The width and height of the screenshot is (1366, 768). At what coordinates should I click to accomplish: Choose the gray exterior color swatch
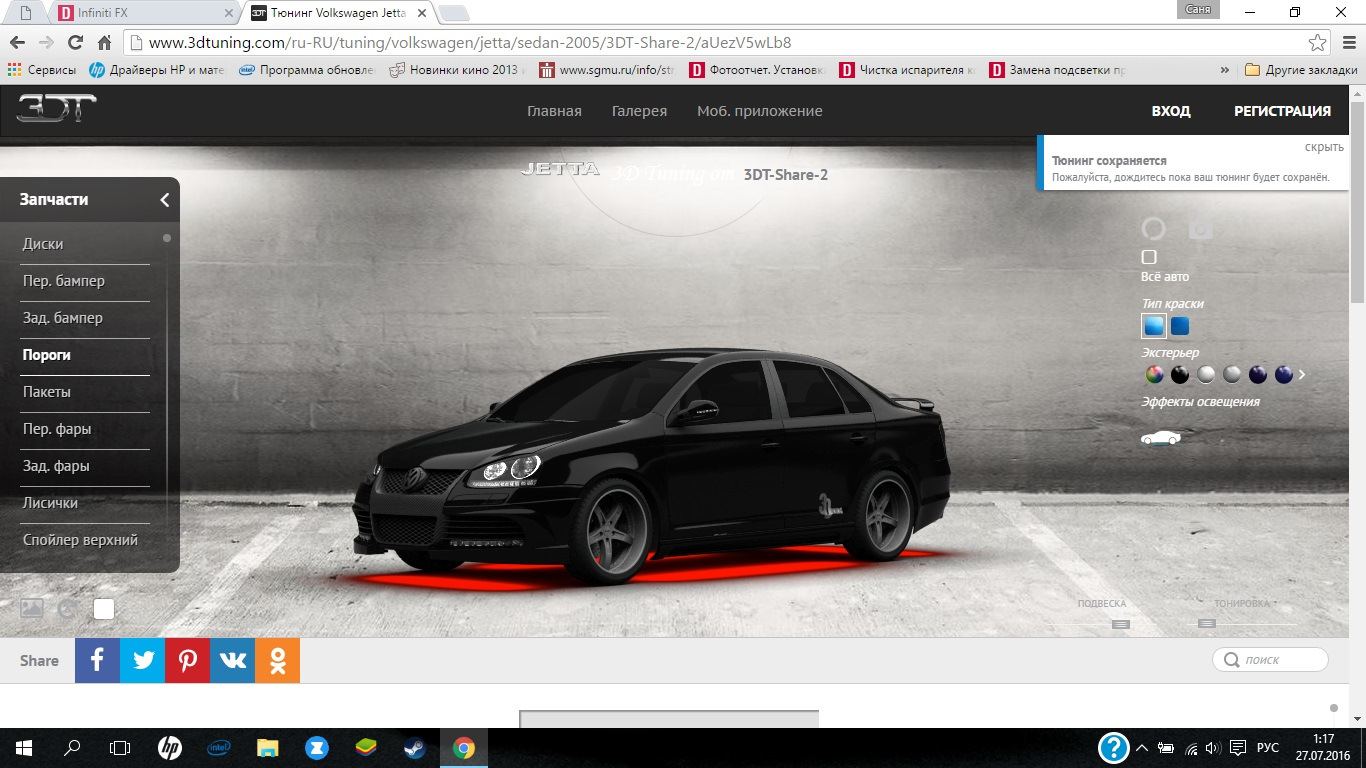click(1232, 375)
